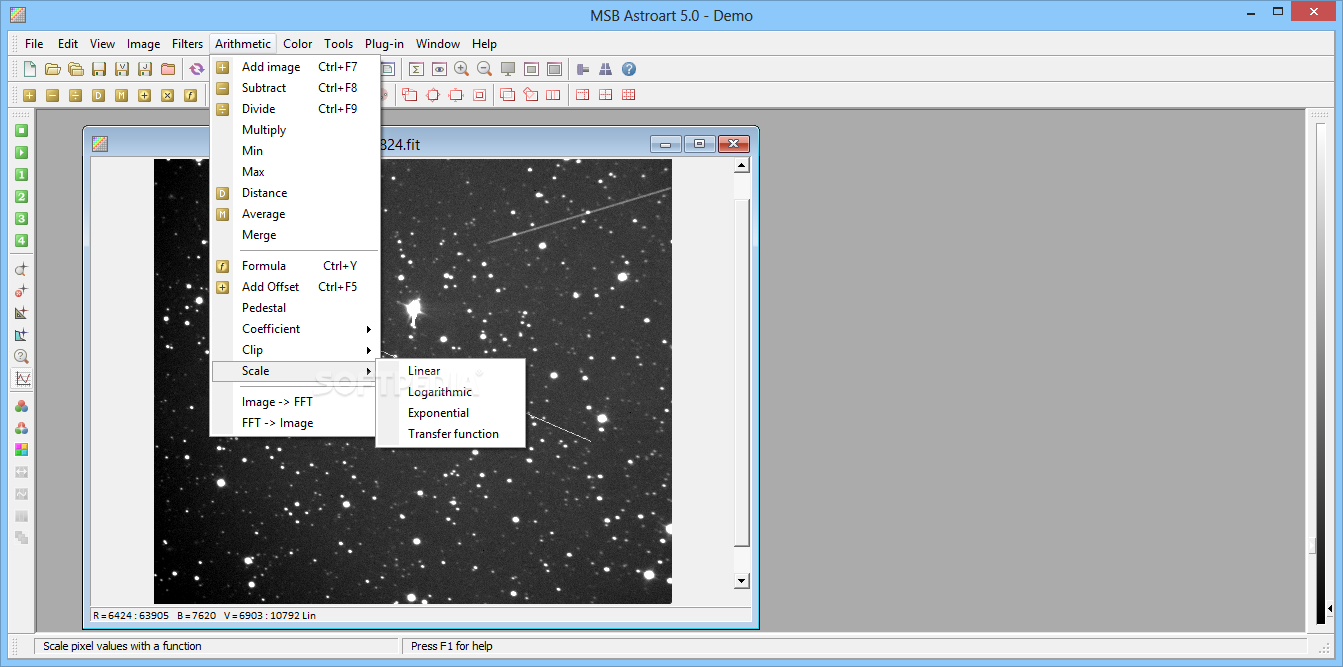Screen dimensions: 1343x667
Task: Click the image window scroll up arrow
Action: point(741,166)
